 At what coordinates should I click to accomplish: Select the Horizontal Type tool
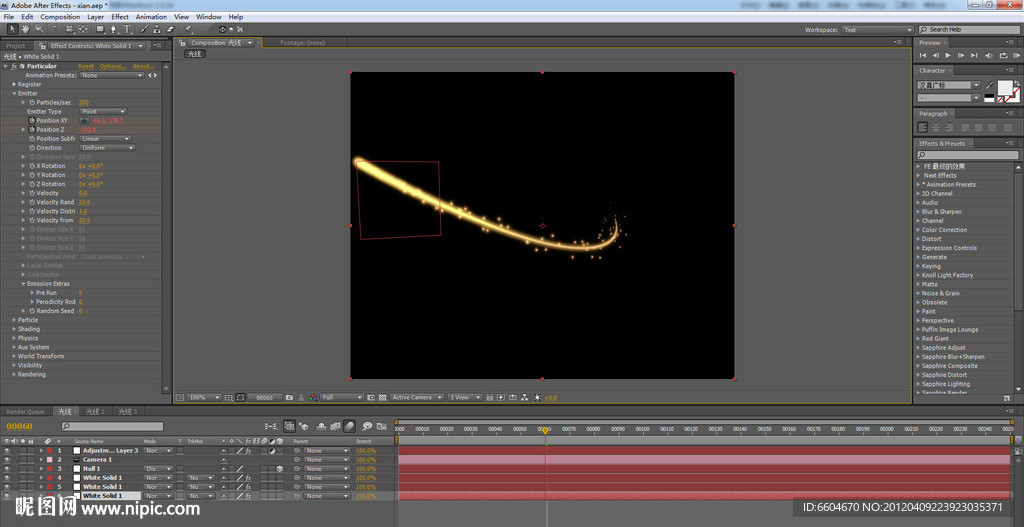tap(128, 29)
